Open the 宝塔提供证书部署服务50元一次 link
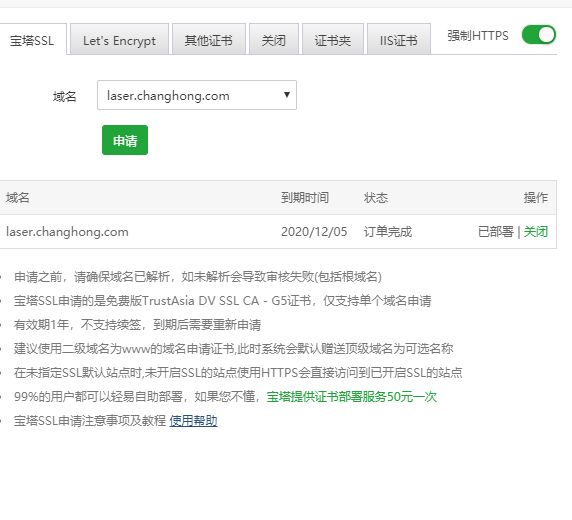The height and width of the screenshot is (520, 572). [x=351, y=396]
